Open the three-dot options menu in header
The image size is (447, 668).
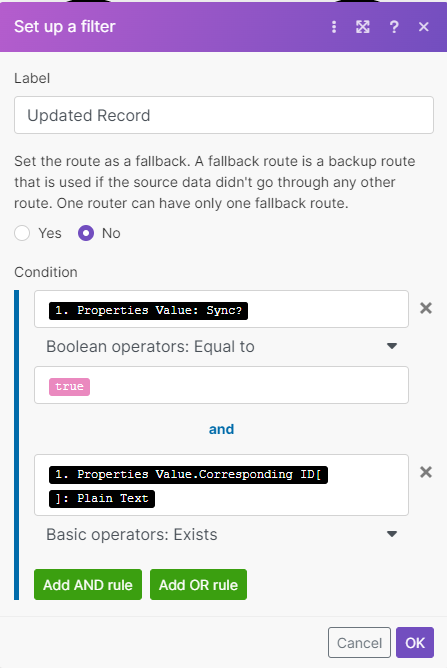tap(334, 27)
